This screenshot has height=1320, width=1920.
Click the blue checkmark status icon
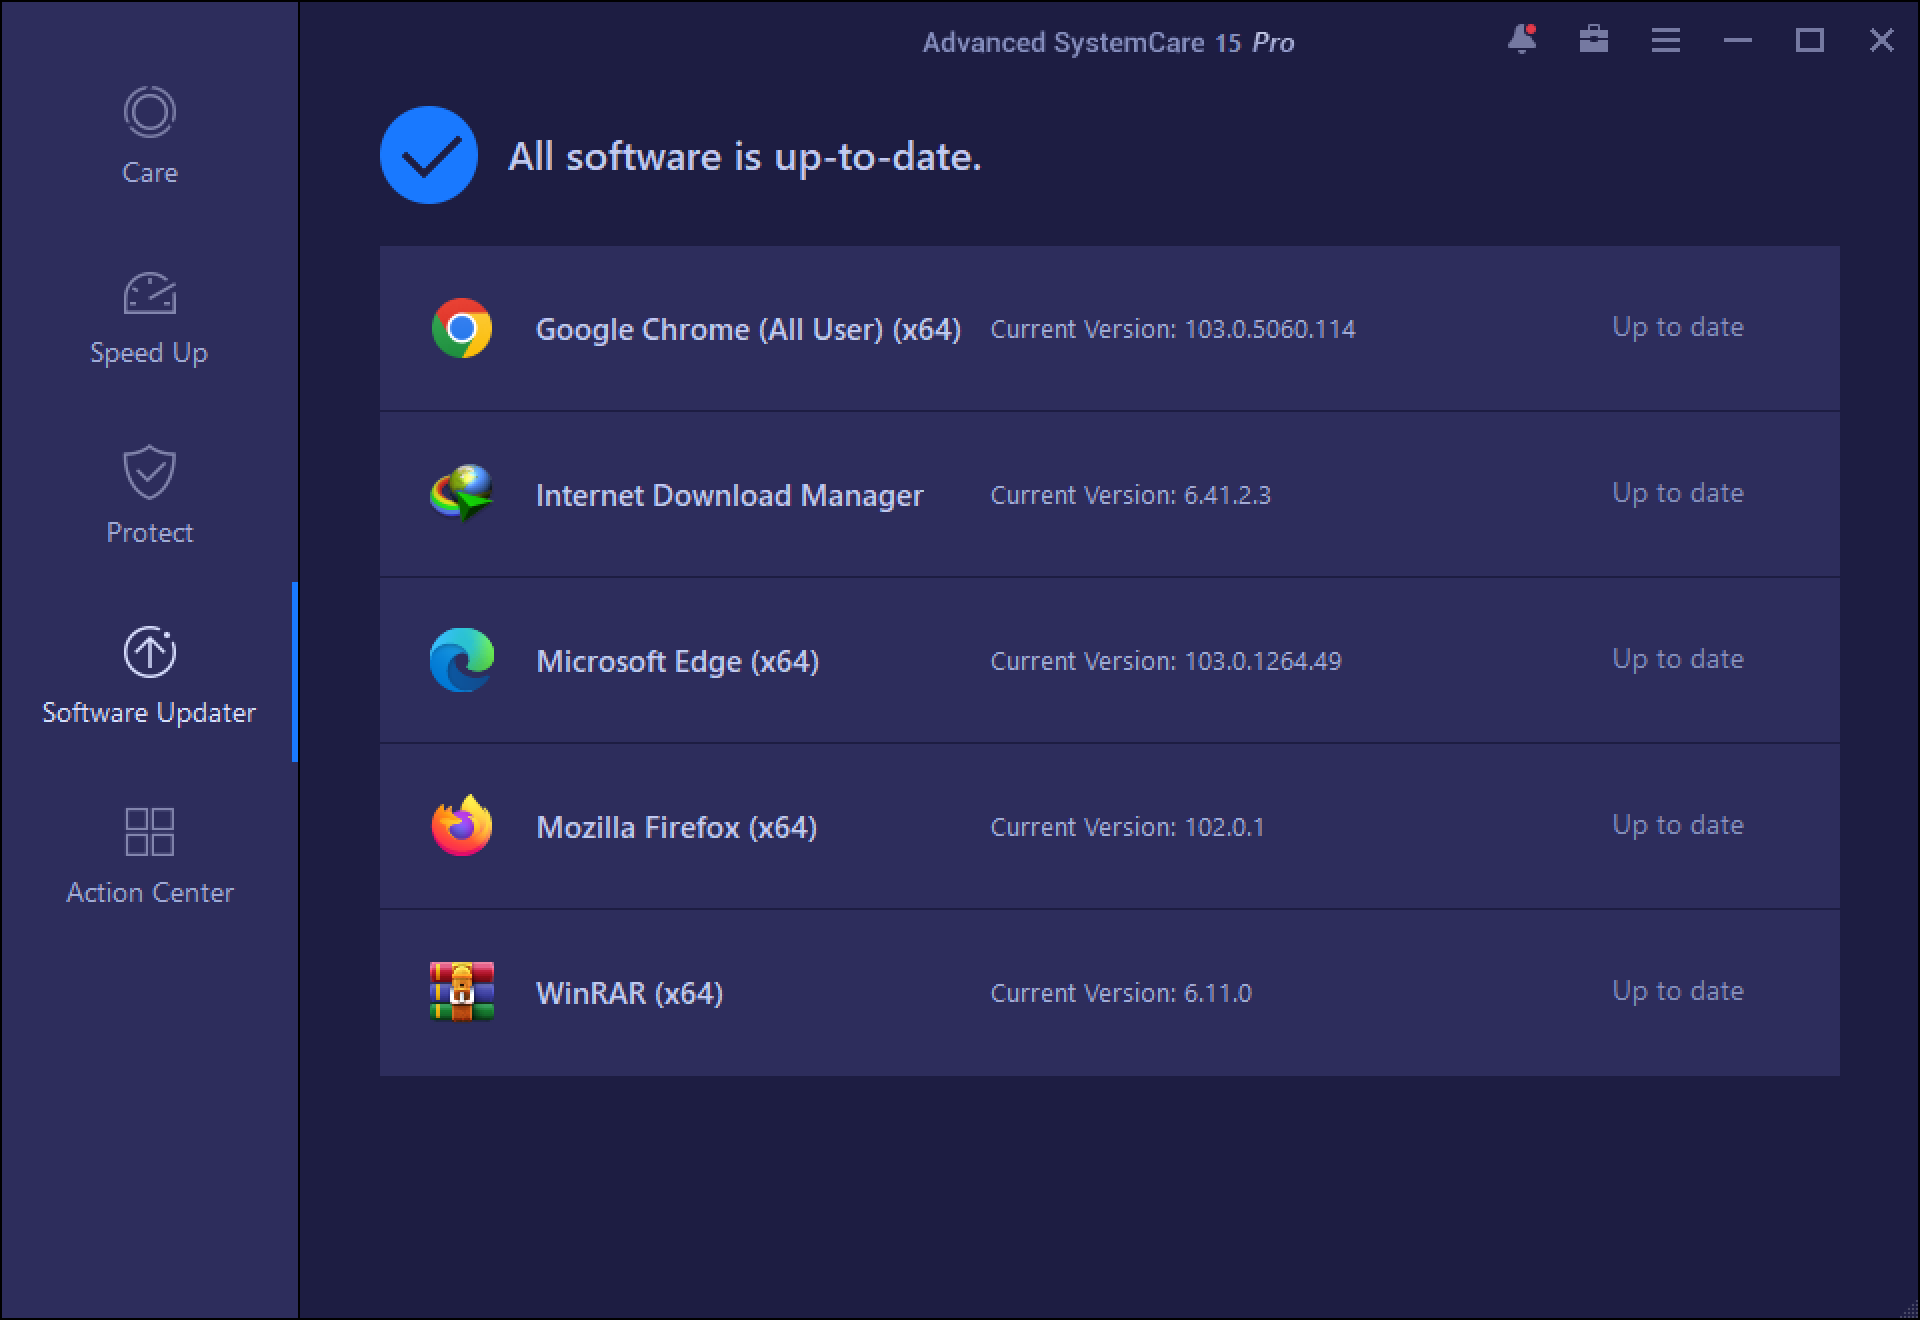pyautogui.click(x=429, y=155)
